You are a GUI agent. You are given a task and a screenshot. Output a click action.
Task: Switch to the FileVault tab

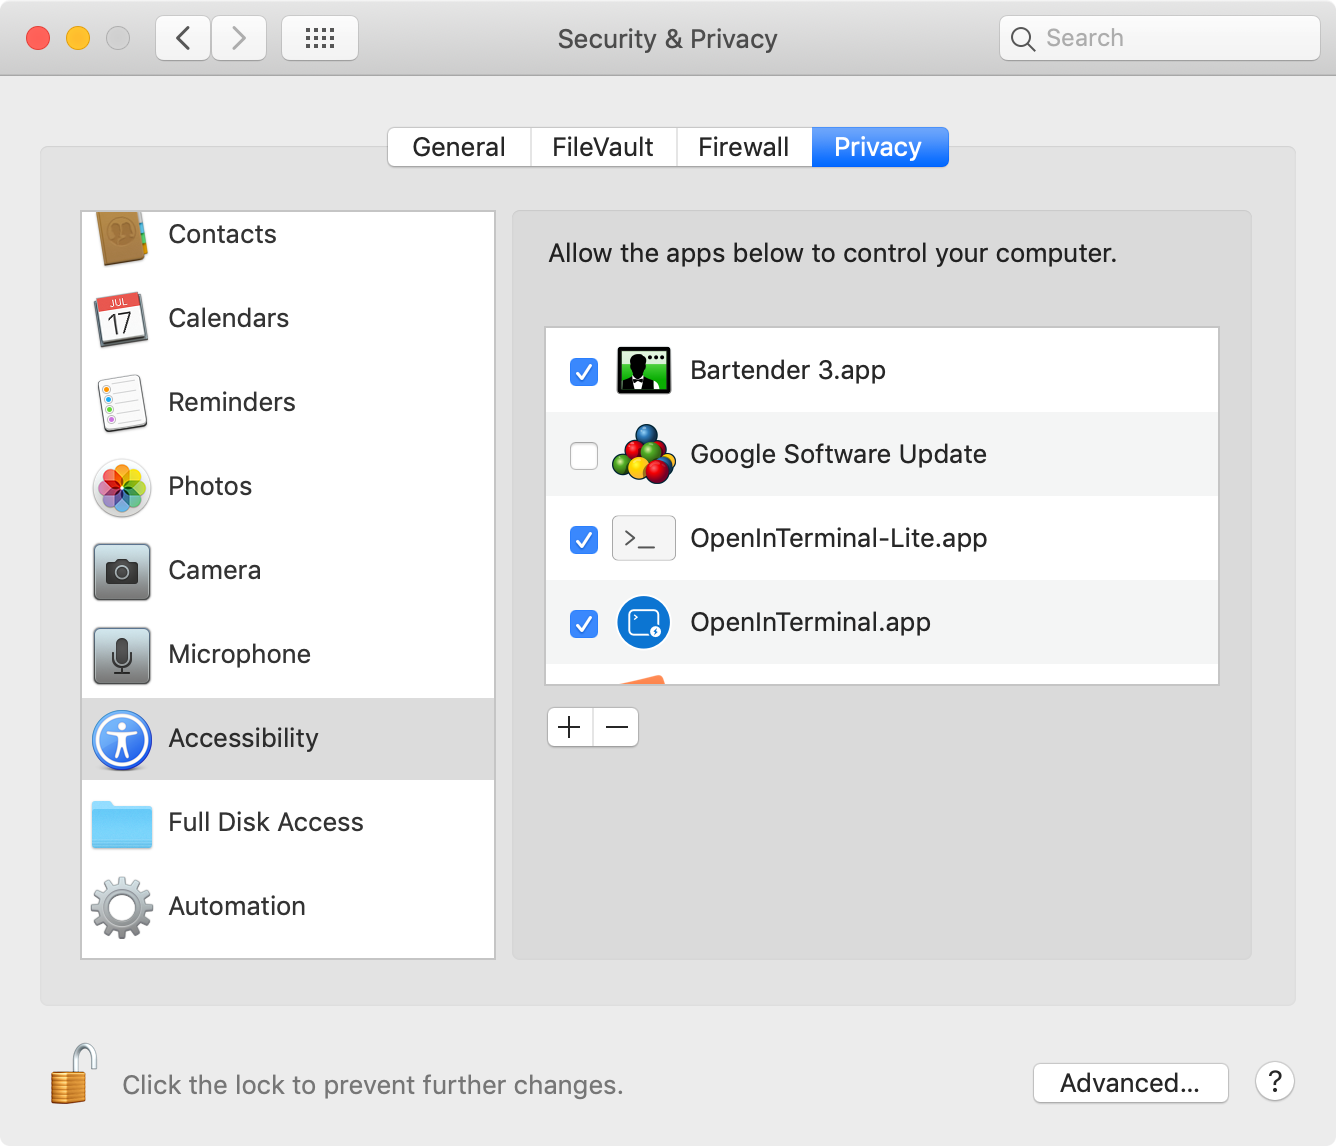602,147
